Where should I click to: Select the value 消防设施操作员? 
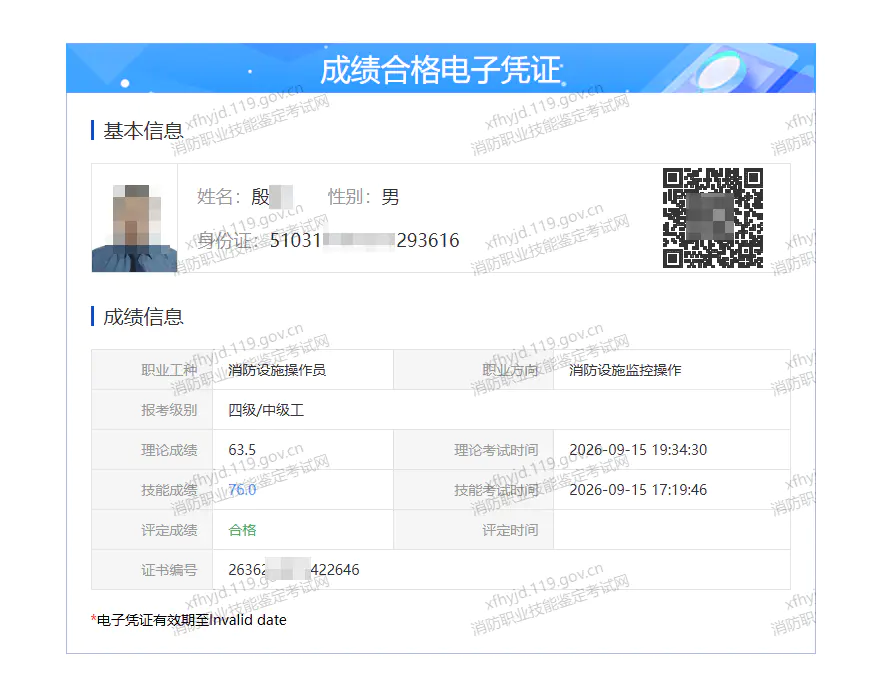pyautogui.click(x=277, y=370)
